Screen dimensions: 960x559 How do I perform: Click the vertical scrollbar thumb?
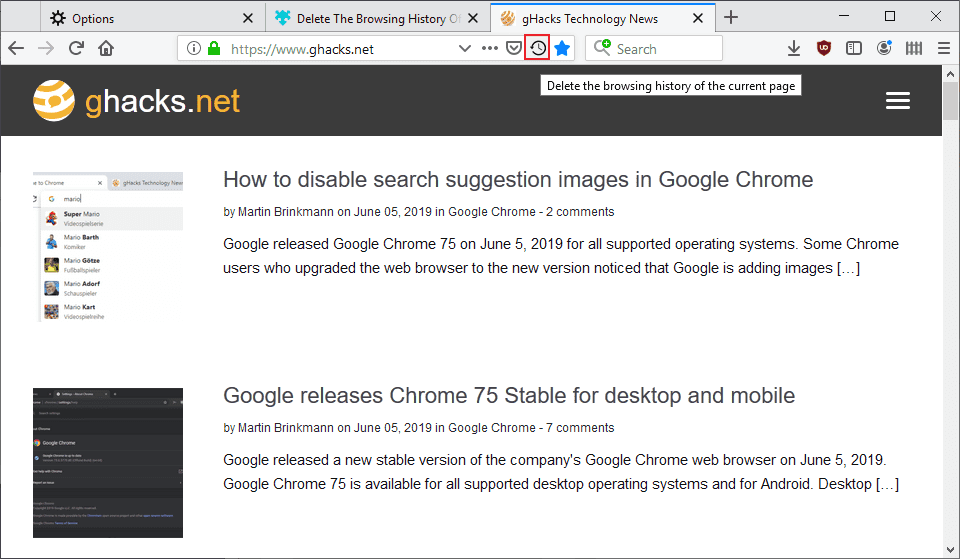pos(950,101)
